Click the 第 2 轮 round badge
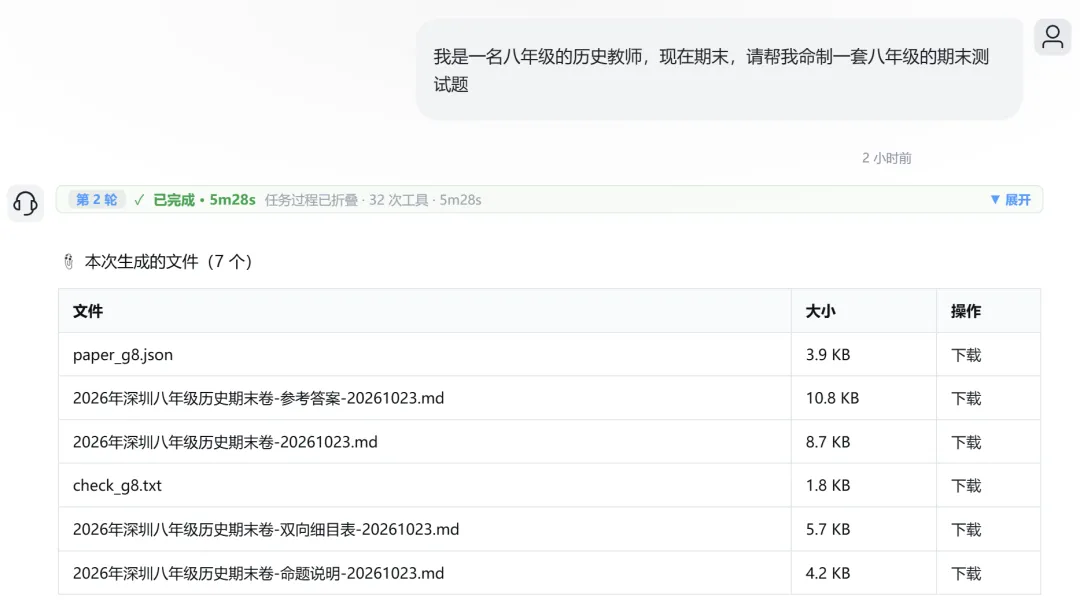1080x607 pixels. pos(96,200)
